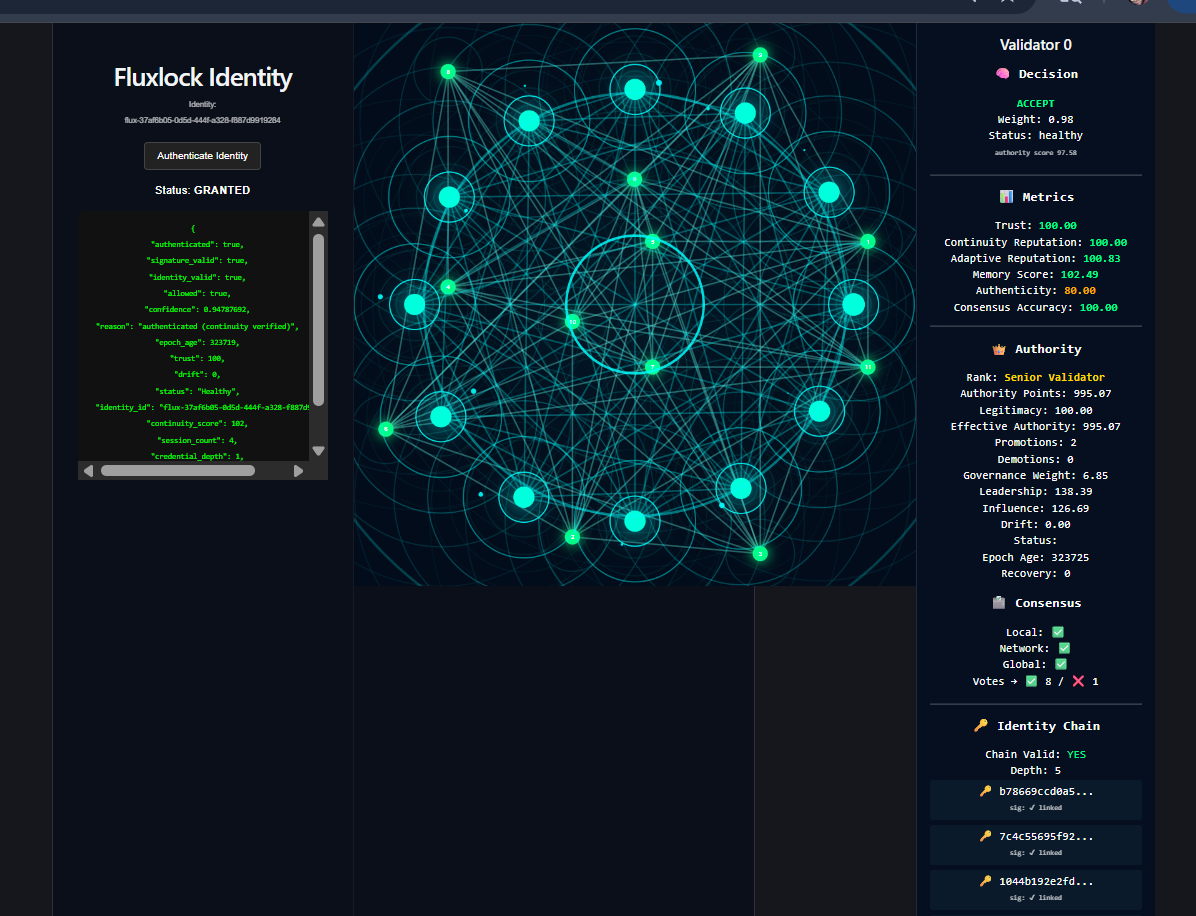Click the horizontal scrollbar thumb in JSON panel
The width and height of the screenshot is (1196, 916).
178,471
